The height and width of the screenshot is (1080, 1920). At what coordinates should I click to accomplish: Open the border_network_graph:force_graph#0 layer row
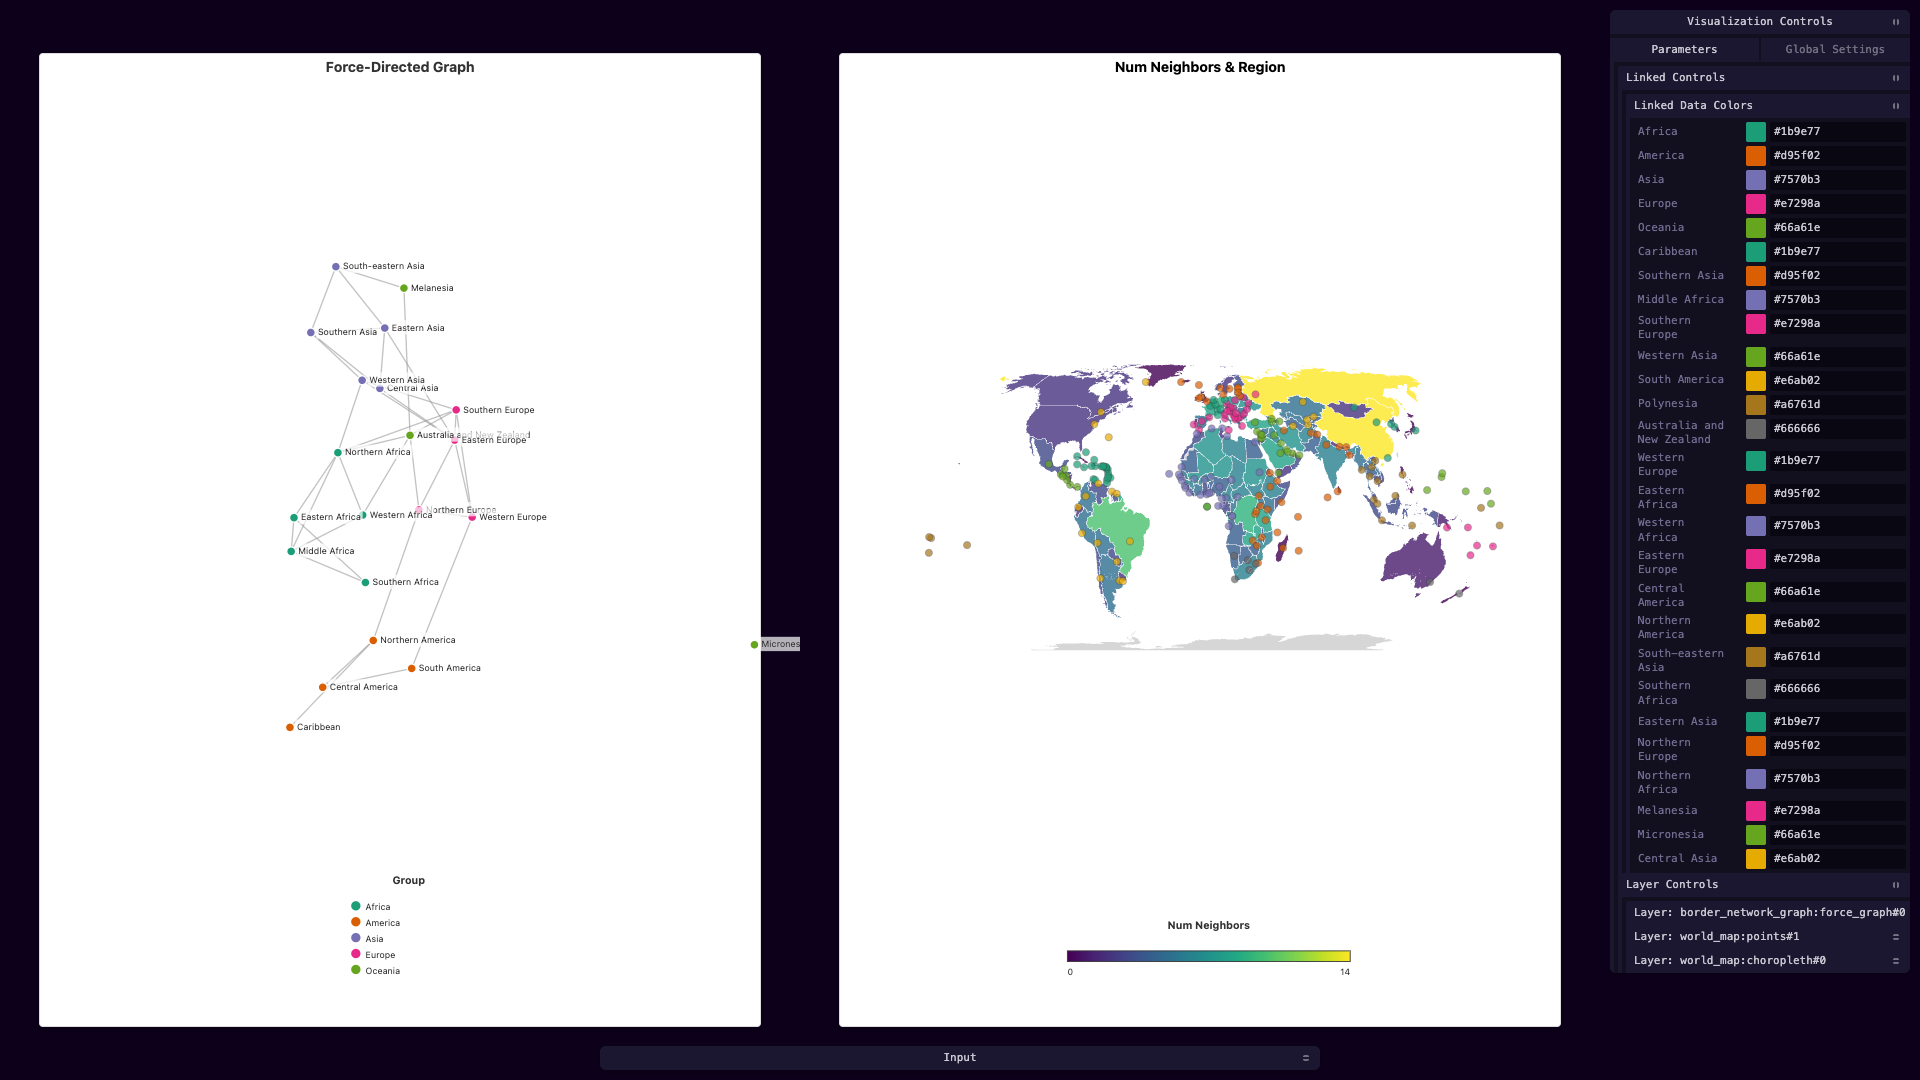1766,912
